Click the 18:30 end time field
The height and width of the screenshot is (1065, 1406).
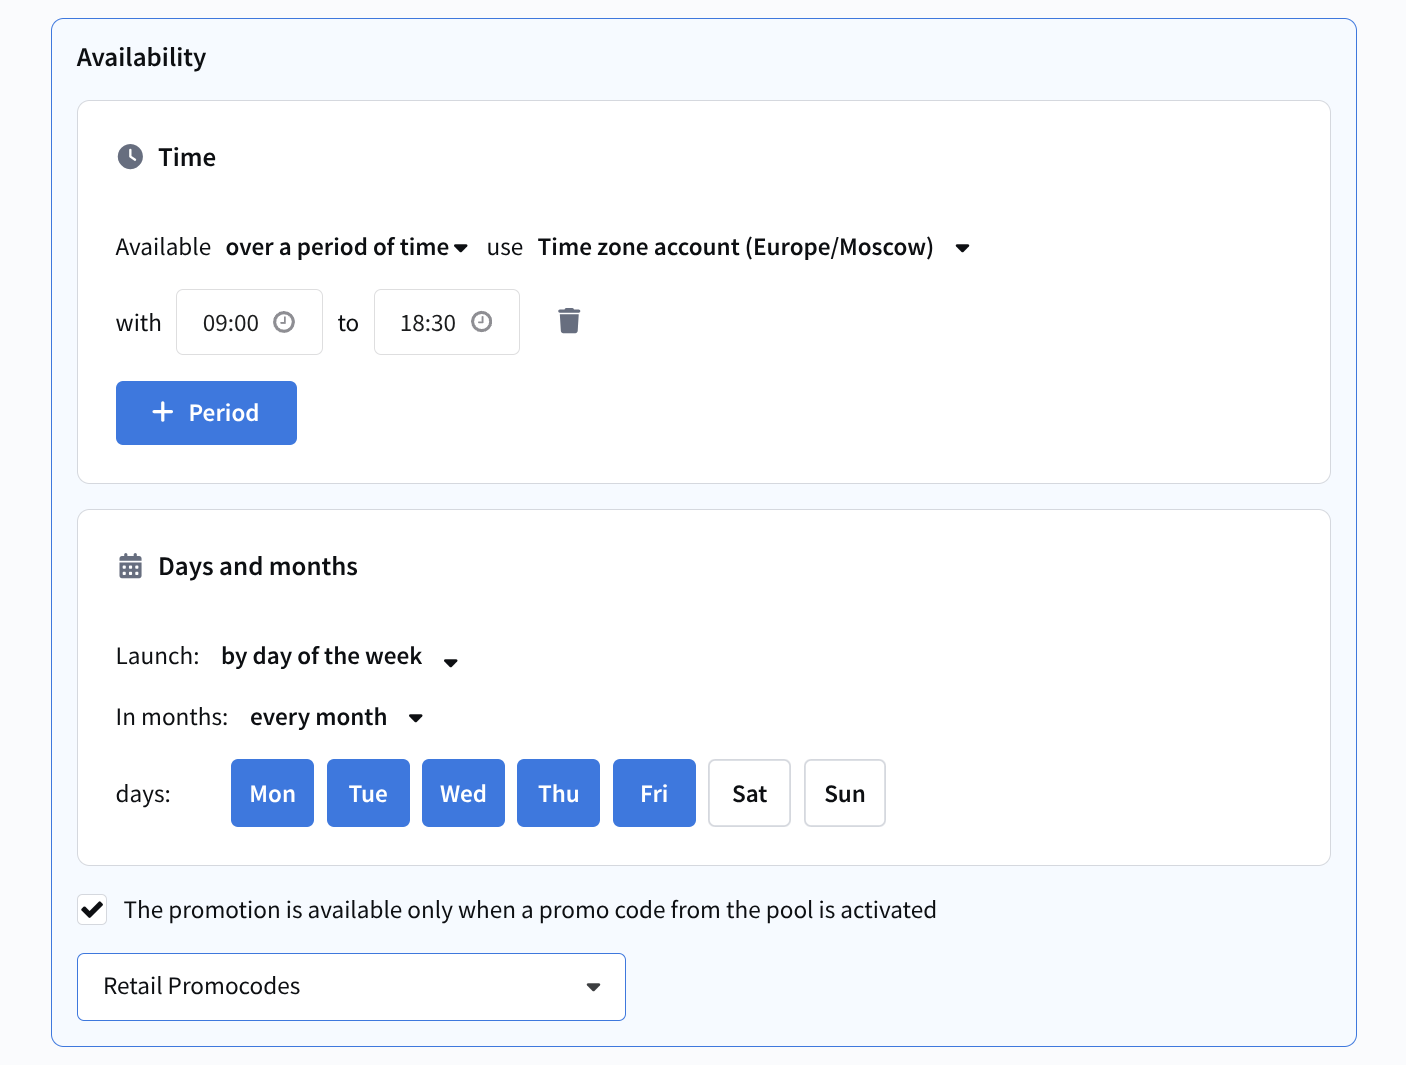click(x=428, y=323)
